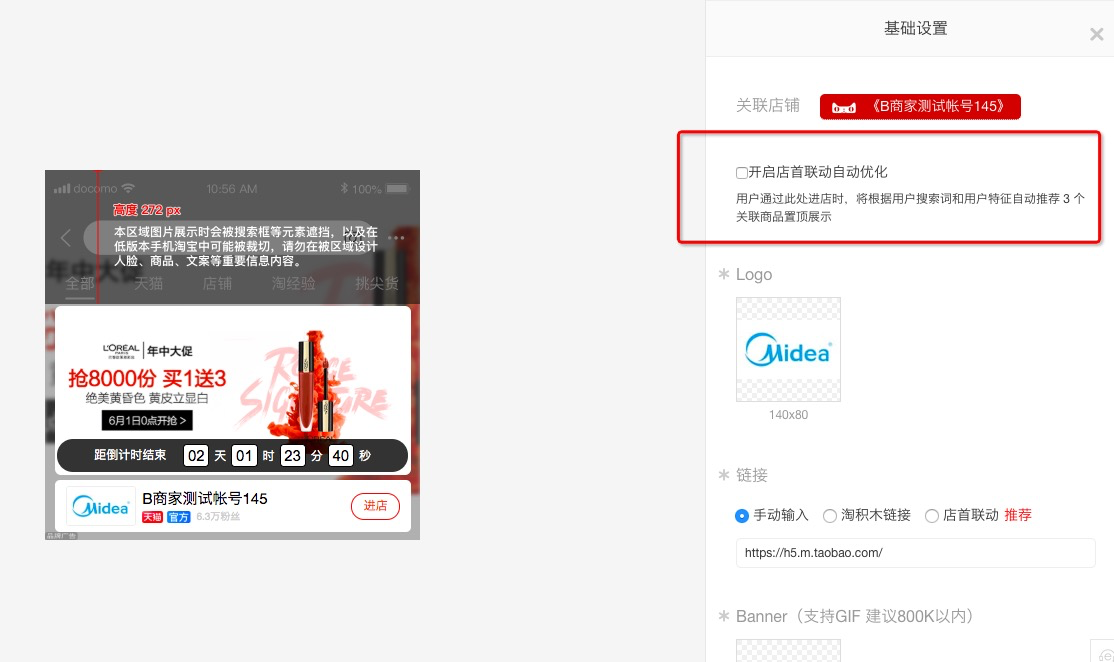Switch to the 天猫 tab in the preview

(x=148, y=283)
